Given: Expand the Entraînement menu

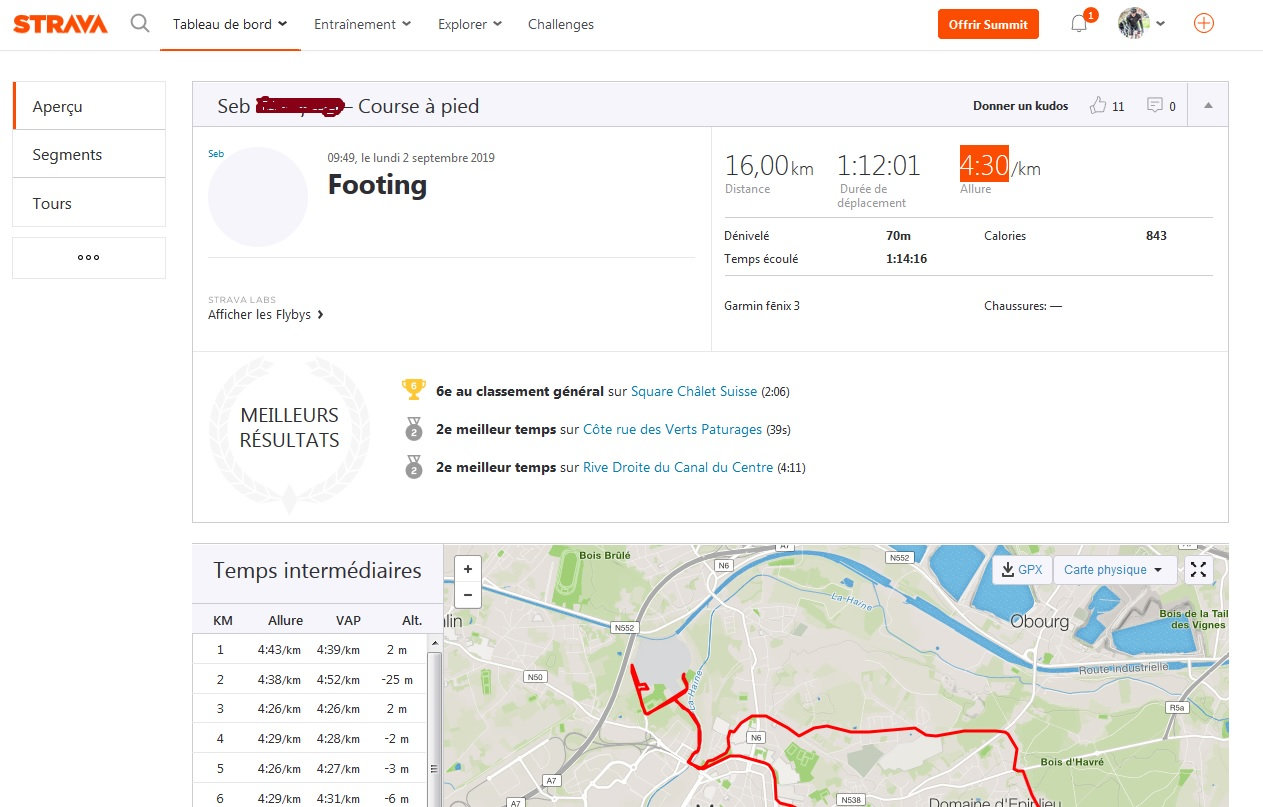Looking at the screenshot, I should (x=362, y=24).
